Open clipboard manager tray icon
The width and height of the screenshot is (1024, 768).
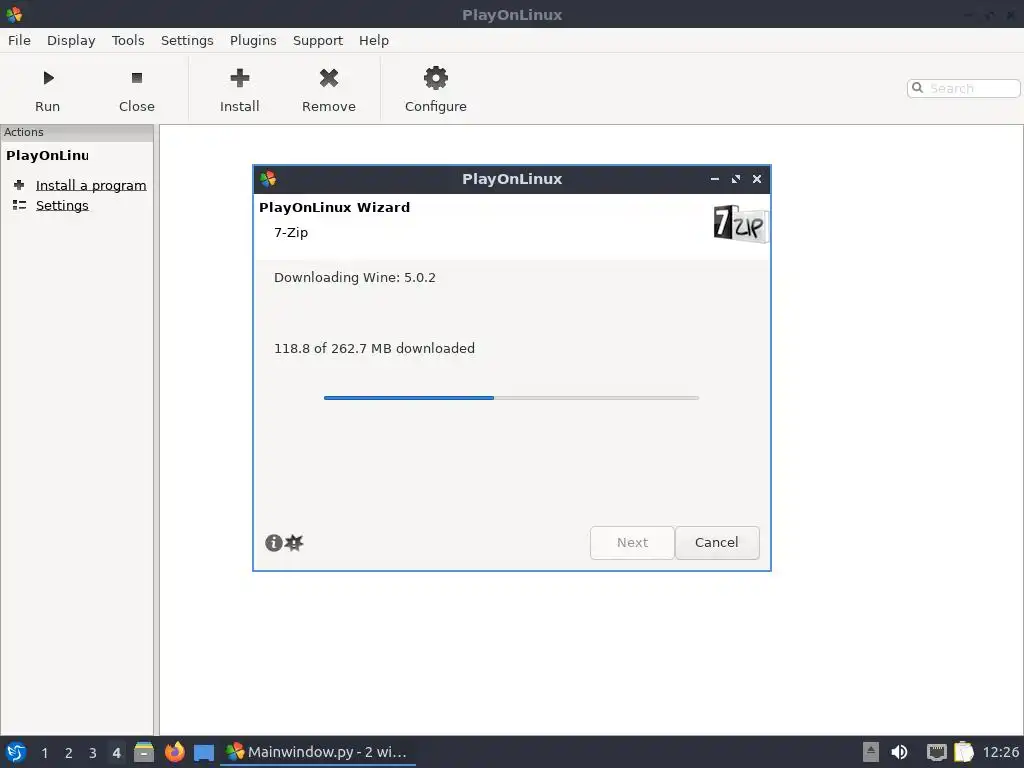(x=964, y=752)
